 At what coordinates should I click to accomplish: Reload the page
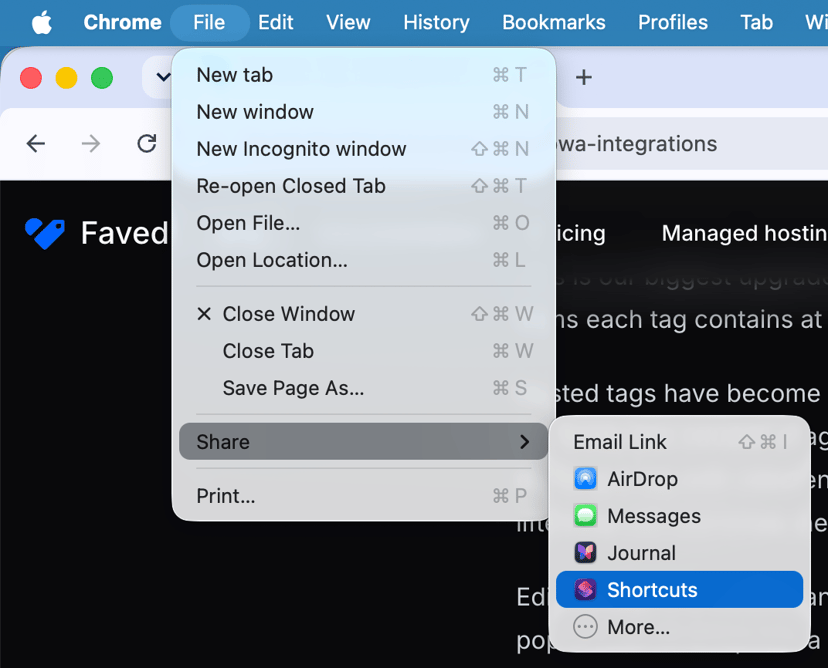(147, 144)
